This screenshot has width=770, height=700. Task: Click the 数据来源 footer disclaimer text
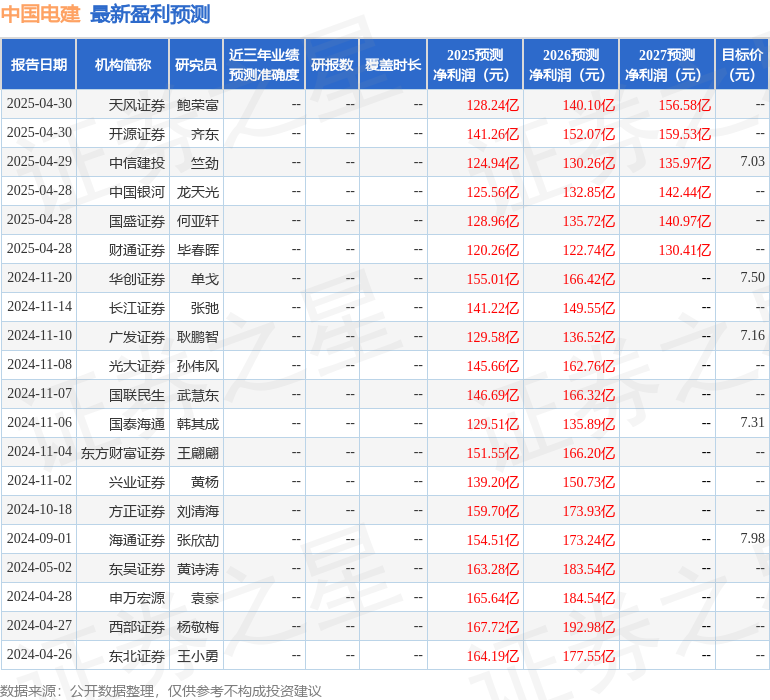[161, 691]
